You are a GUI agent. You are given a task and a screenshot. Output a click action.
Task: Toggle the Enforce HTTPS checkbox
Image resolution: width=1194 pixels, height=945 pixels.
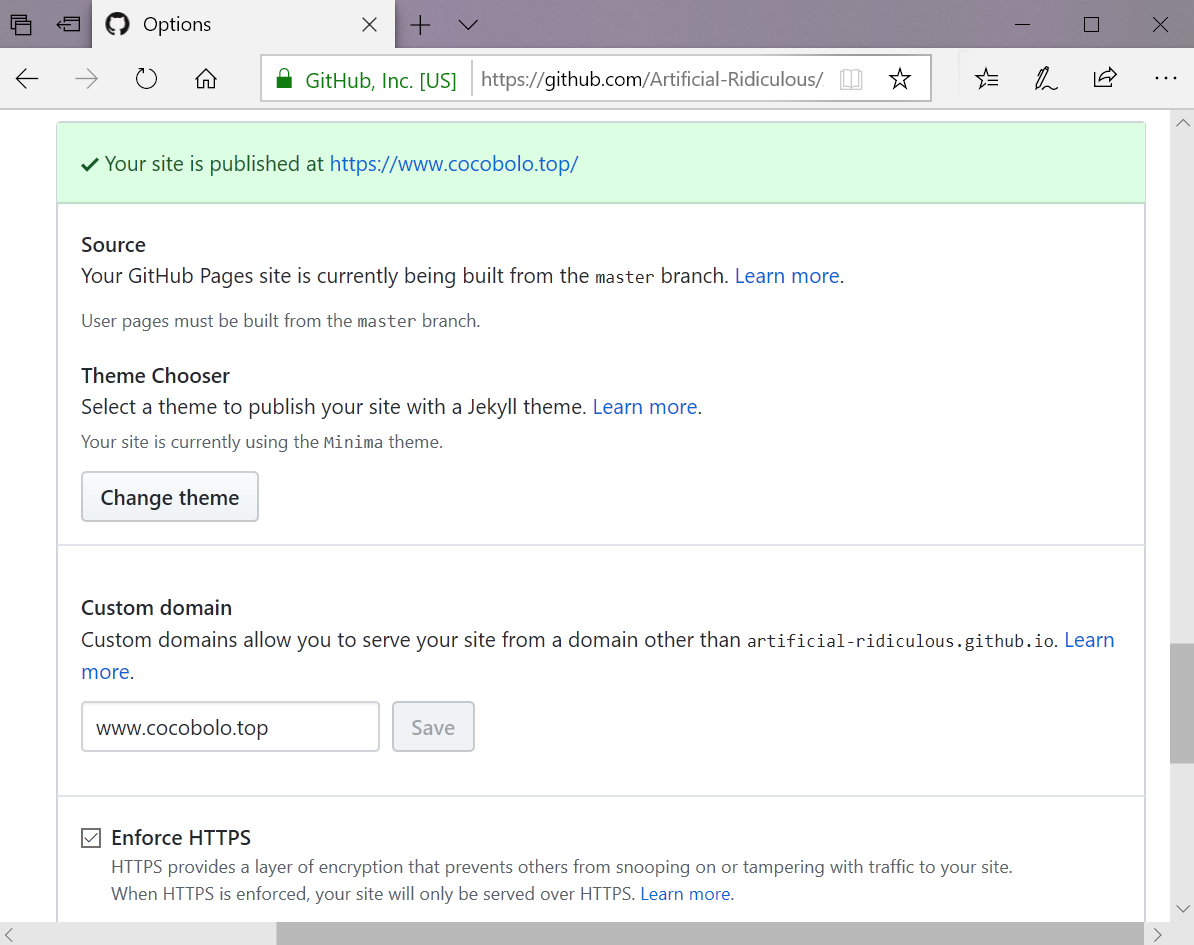click(x=91, y=838)
